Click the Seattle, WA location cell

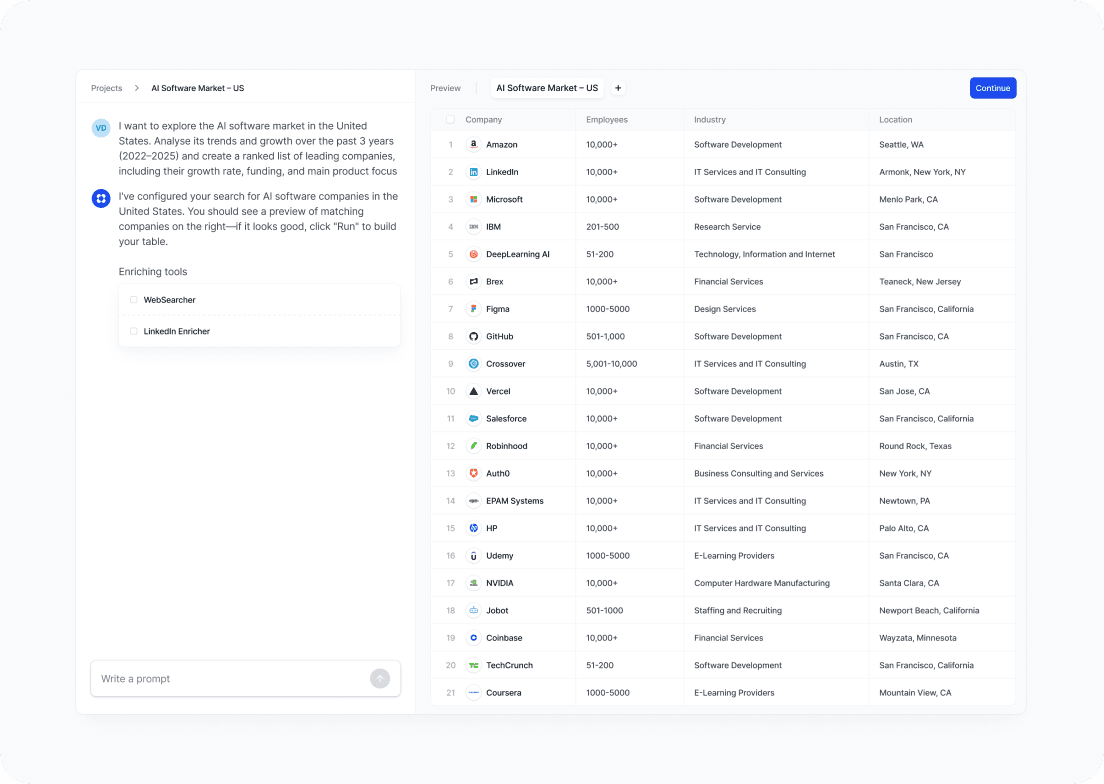coord(901,144)
